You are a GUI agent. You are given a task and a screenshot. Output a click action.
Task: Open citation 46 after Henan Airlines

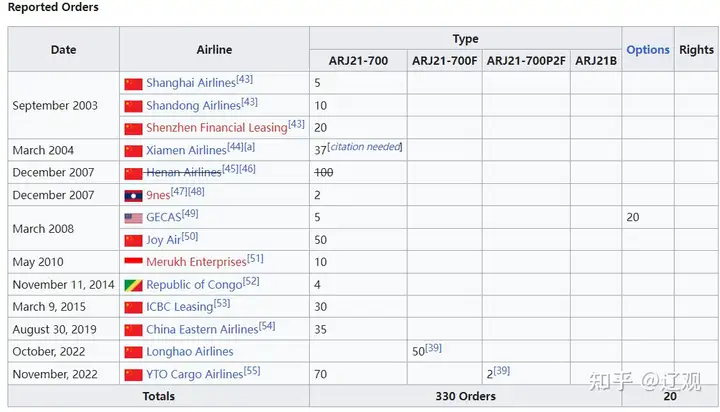247,169
